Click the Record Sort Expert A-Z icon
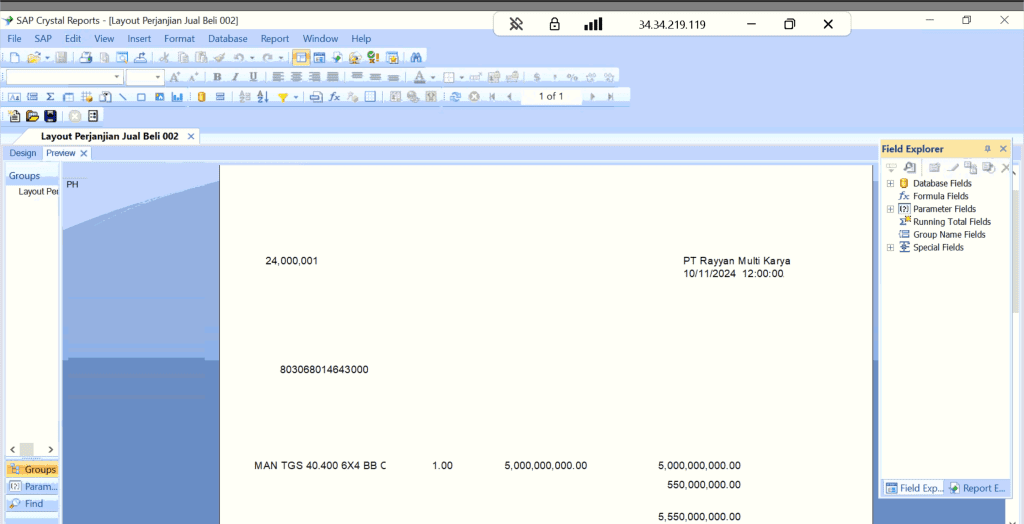The width and height of the screenshot is (1024, 524). 263,97
